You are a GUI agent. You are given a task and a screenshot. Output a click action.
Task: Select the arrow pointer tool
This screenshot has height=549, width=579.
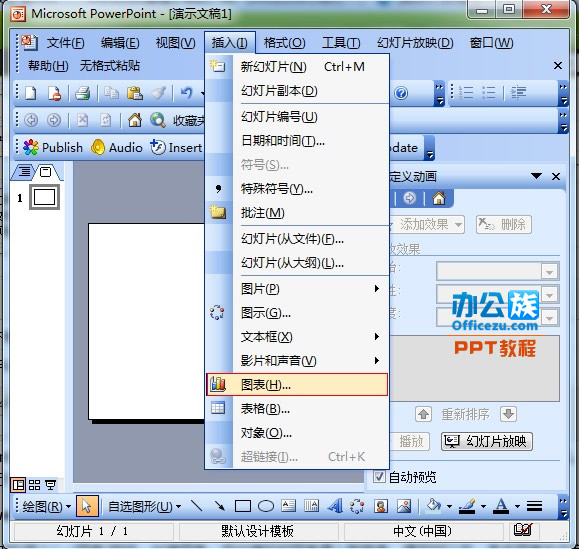87,506
